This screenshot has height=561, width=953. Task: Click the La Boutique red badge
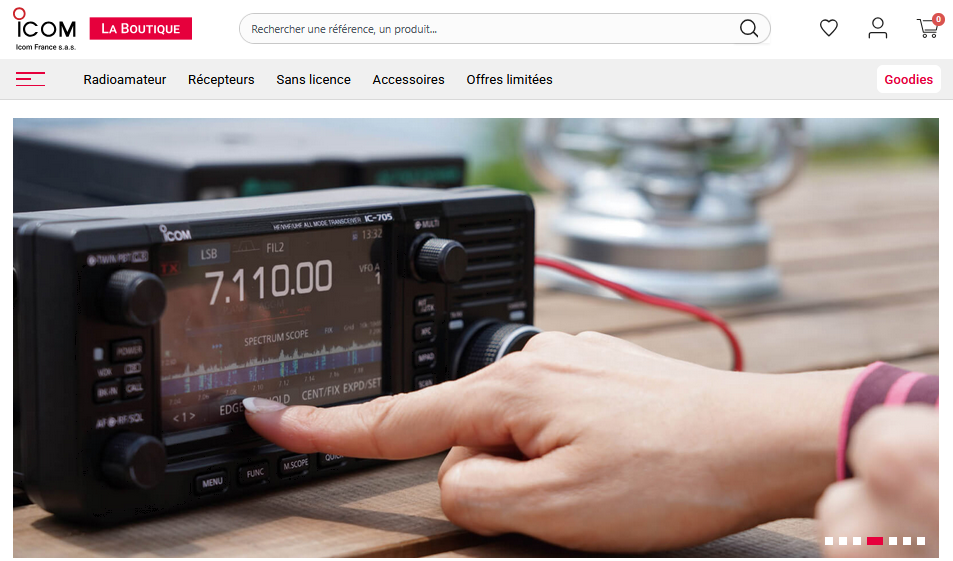tap(140, 29)
